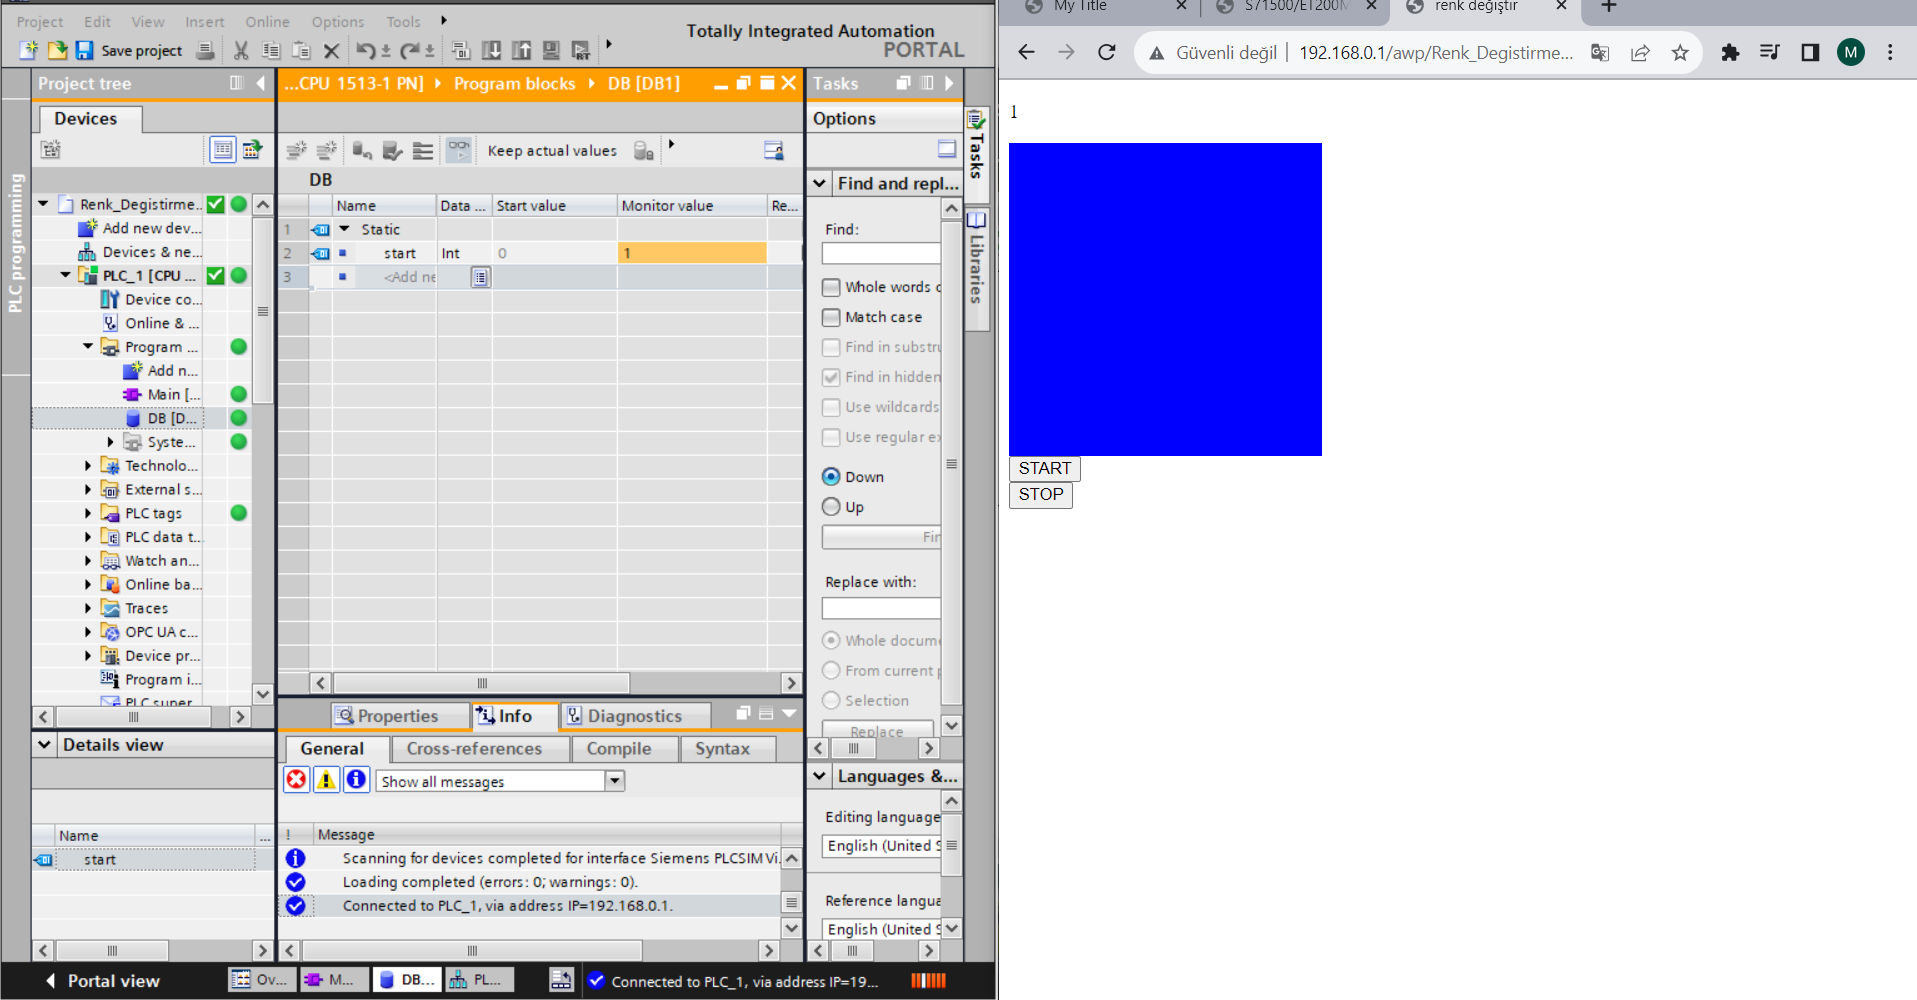Enable the Match case checkbox

coord(831,317)
